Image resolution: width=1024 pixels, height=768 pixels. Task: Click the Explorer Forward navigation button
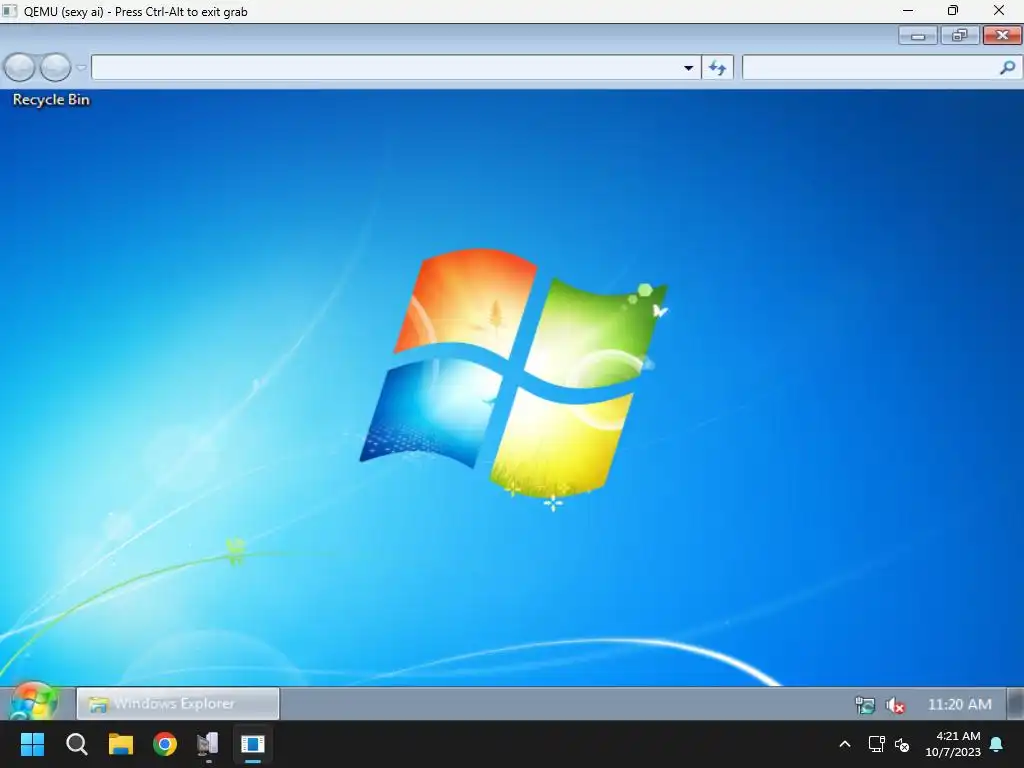pyautogui.click(x=56, y=67)
